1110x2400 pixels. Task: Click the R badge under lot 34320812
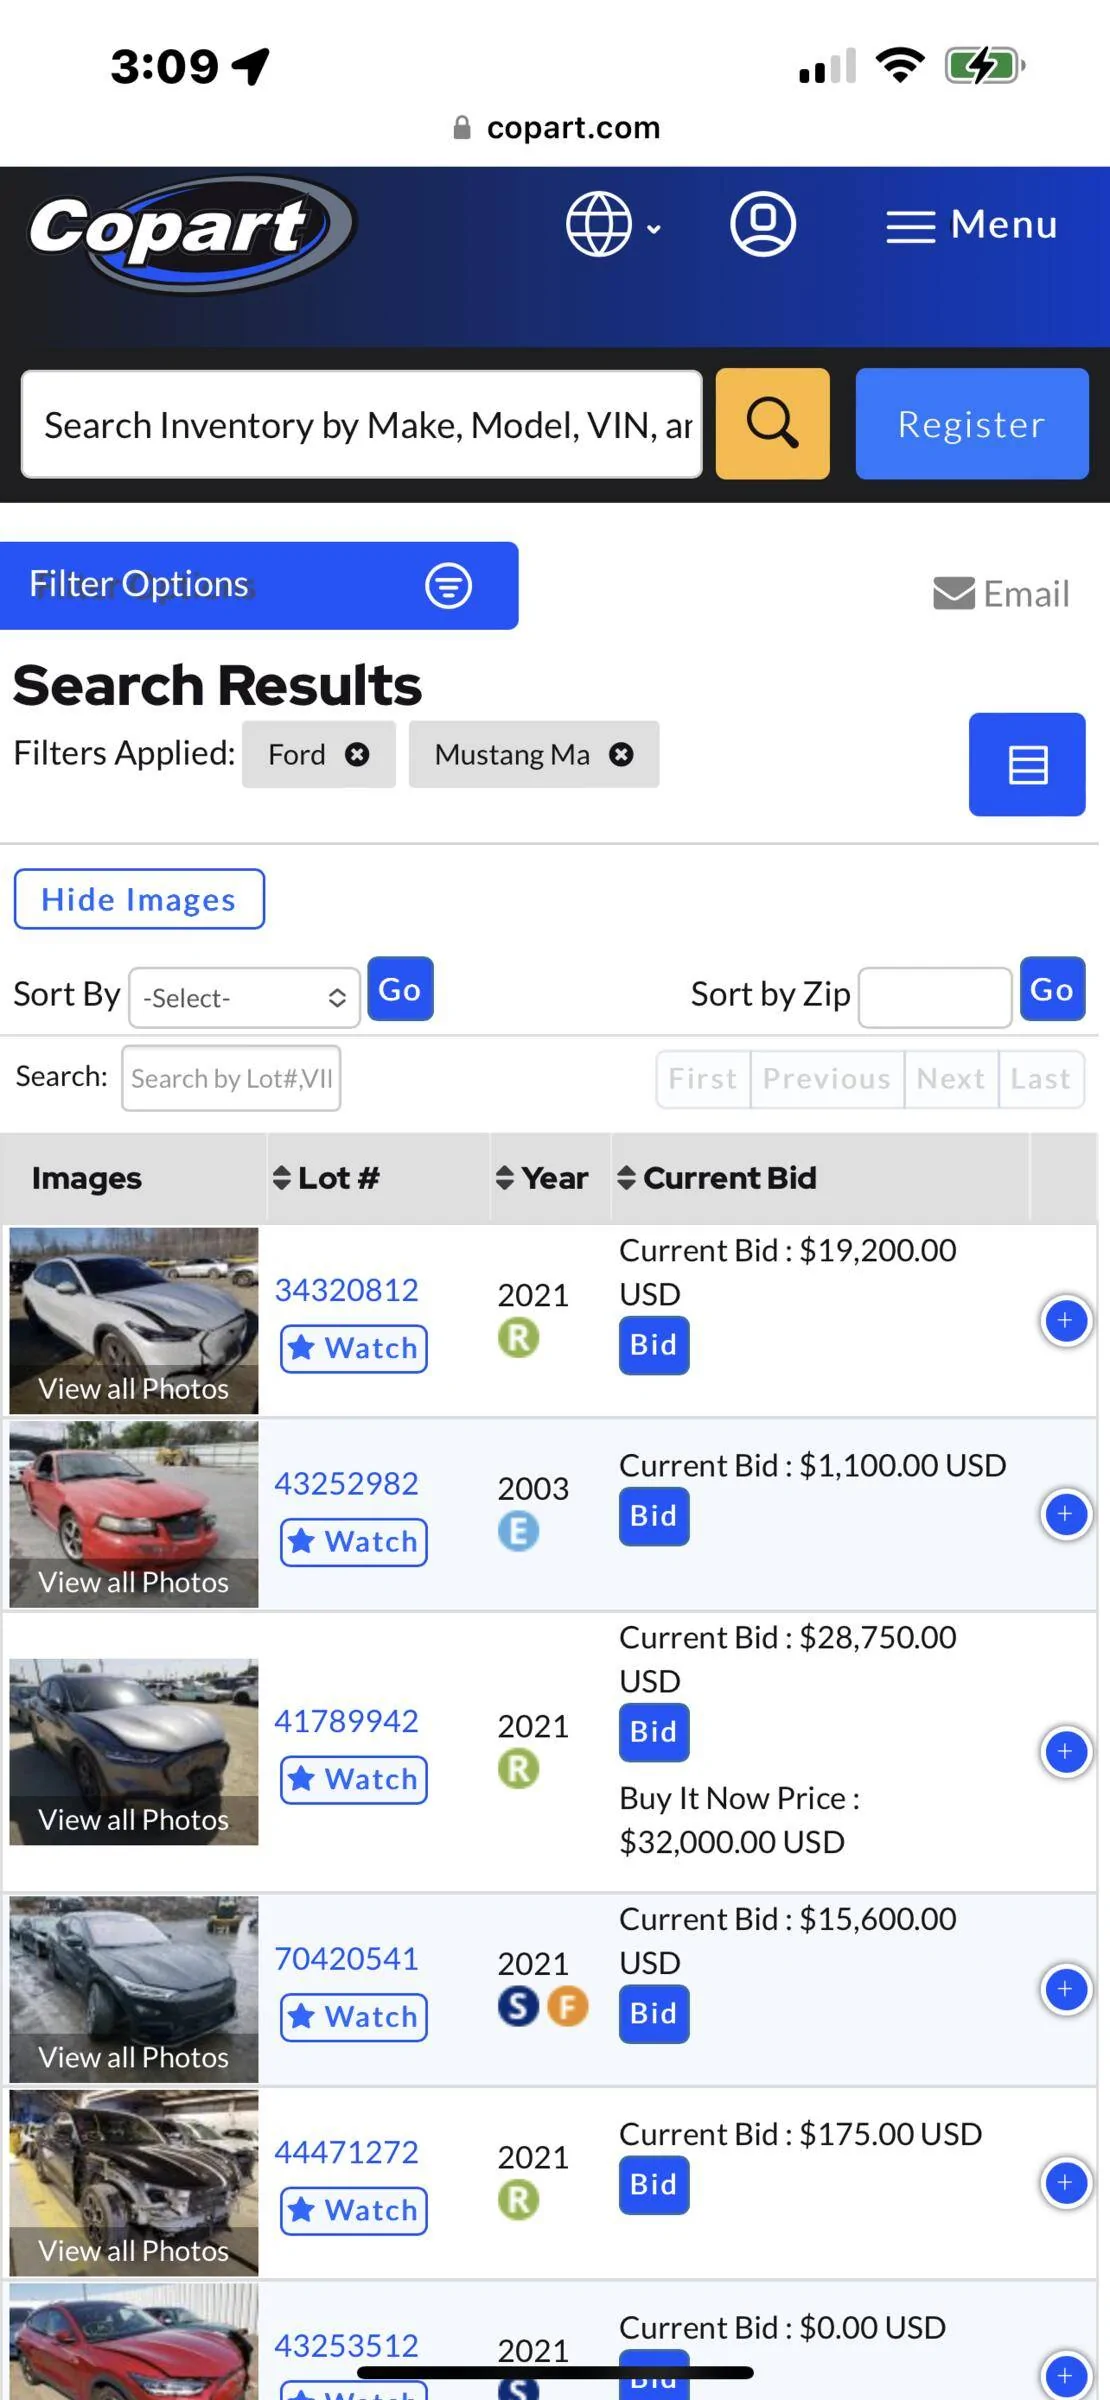click(518, 1337)
